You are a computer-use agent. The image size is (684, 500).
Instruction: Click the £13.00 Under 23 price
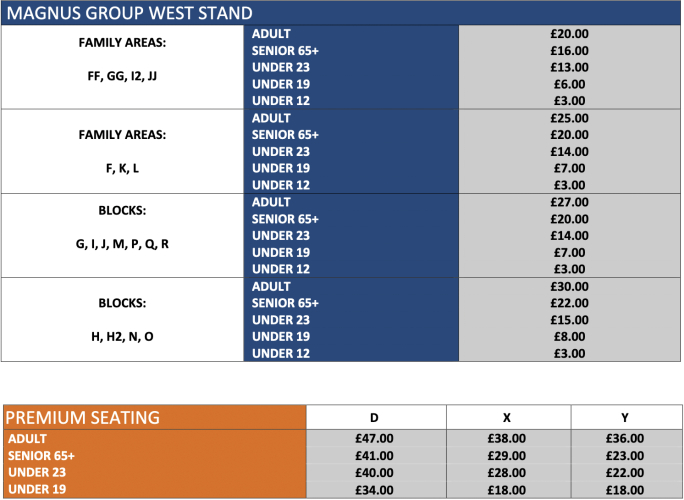point(569,68)
